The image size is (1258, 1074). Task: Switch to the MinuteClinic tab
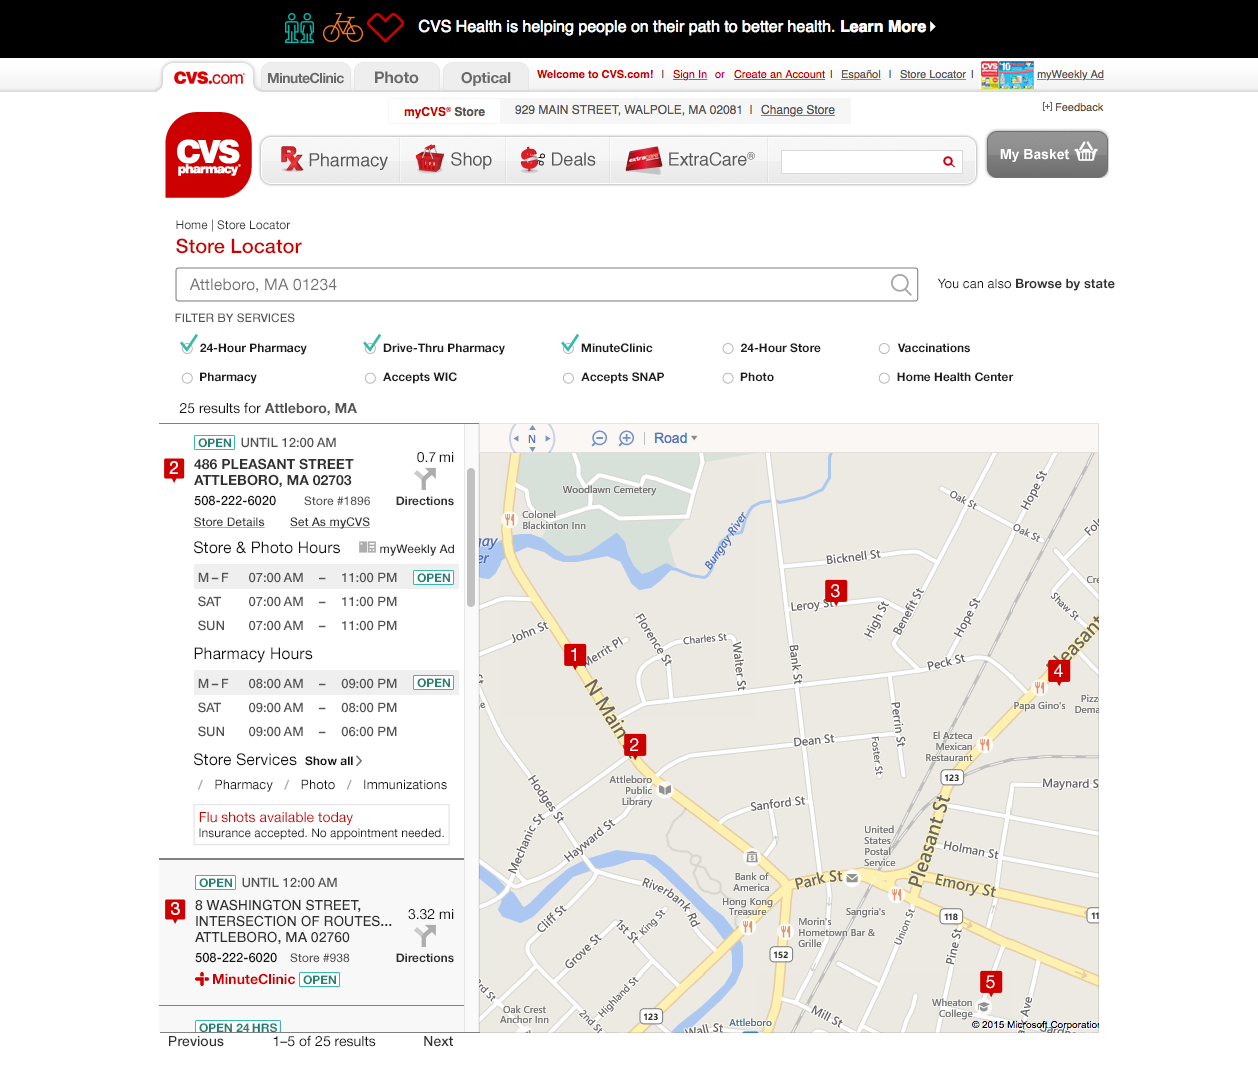(x=305, y=78)
